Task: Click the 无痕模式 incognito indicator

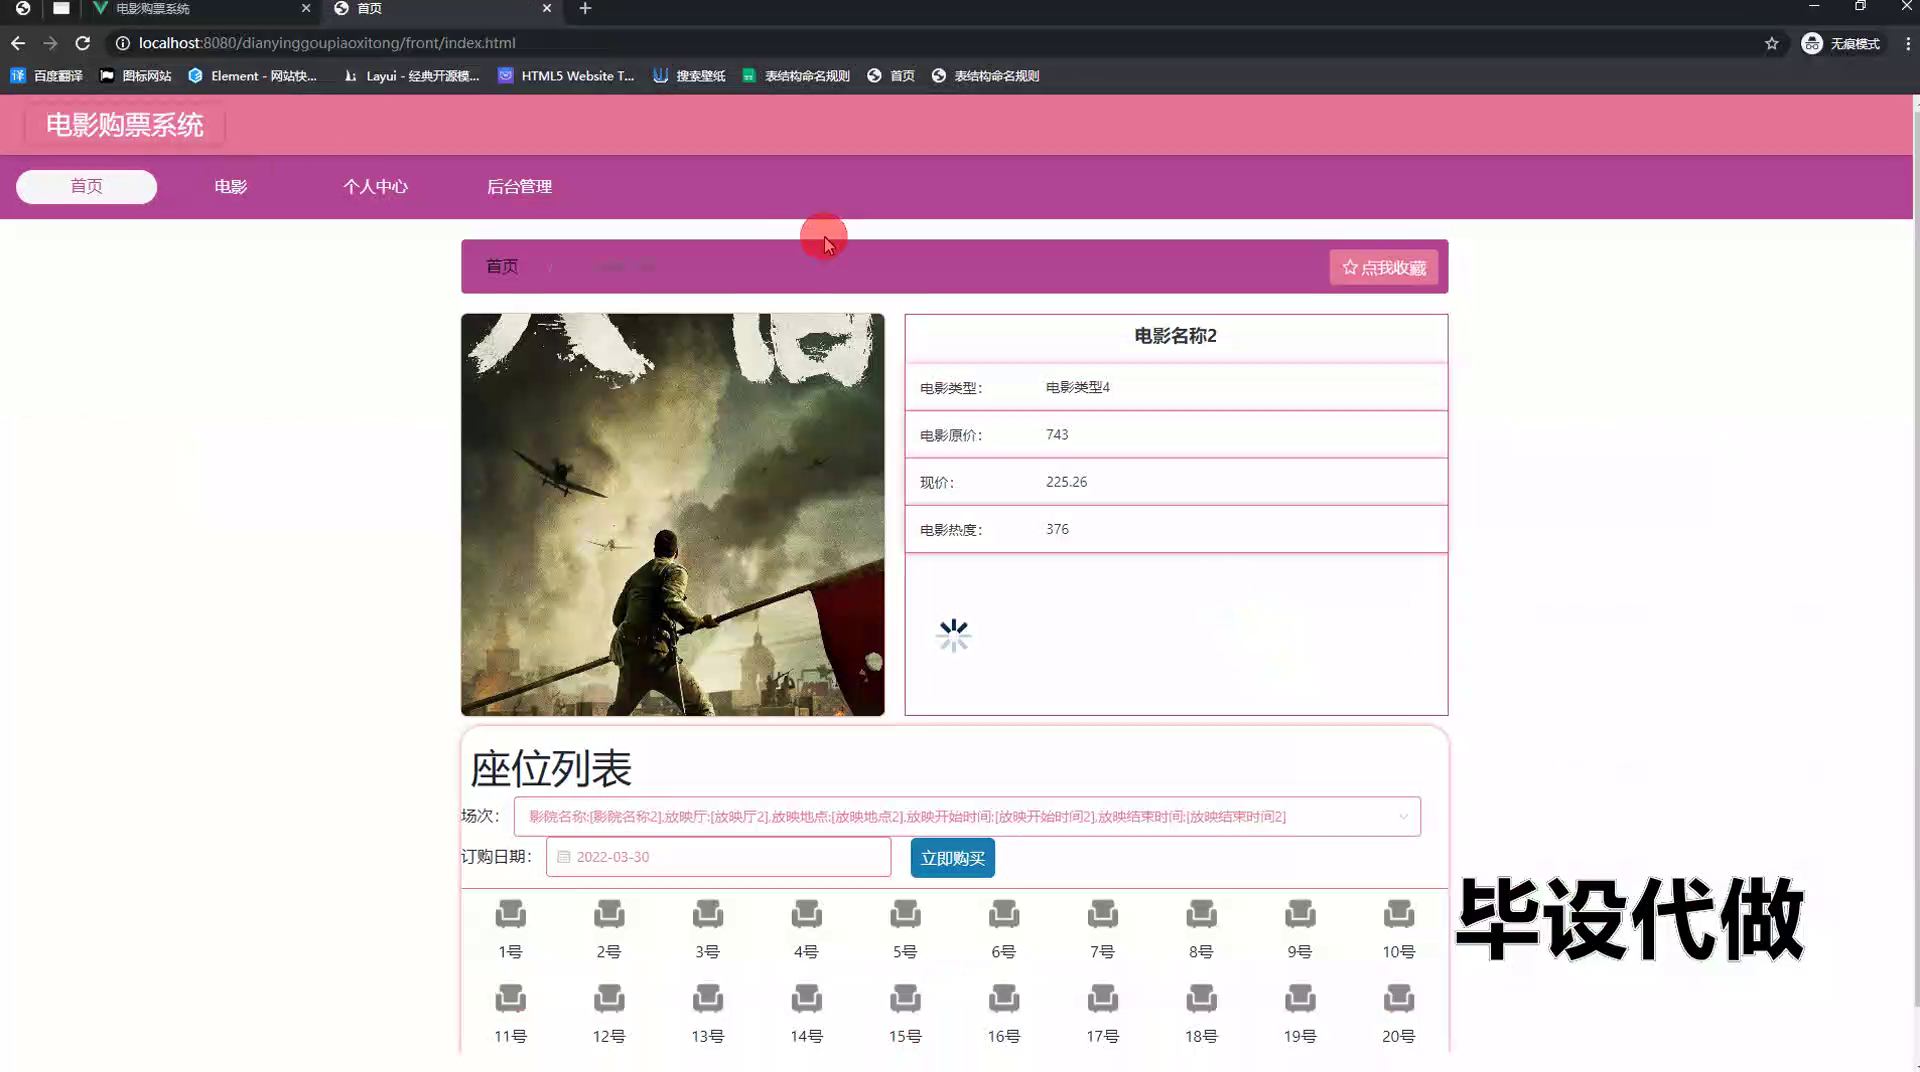Action: click(x=1841, y=43)
